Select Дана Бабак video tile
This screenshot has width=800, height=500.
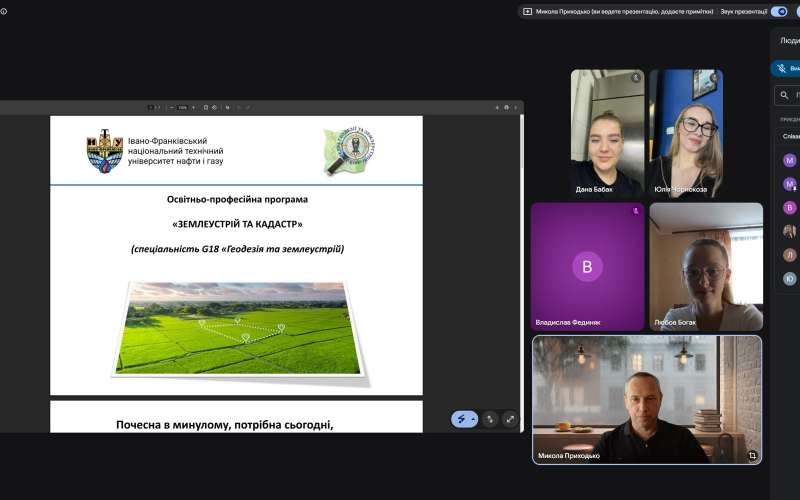tap(607, 134)
